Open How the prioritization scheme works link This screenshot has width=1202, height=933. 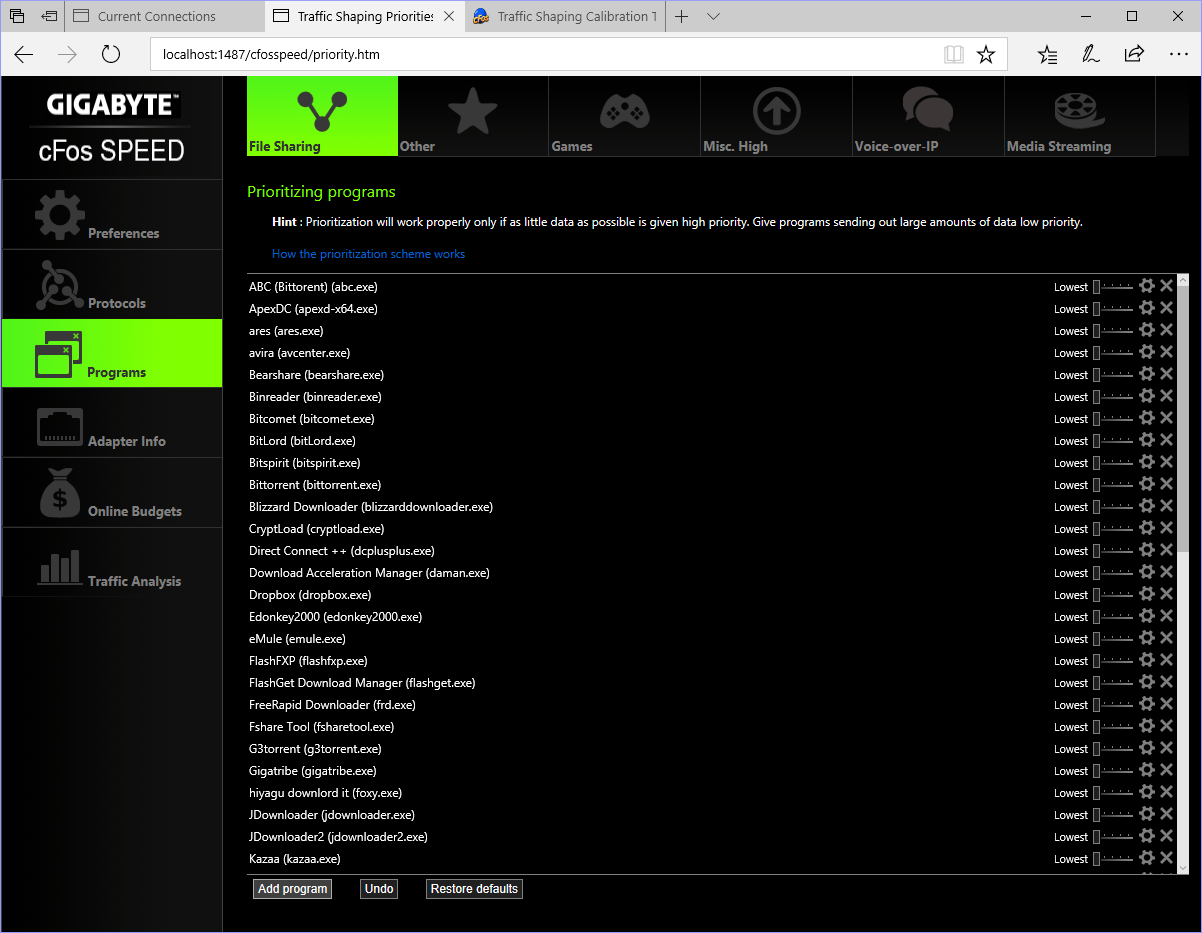pos(368,254)
